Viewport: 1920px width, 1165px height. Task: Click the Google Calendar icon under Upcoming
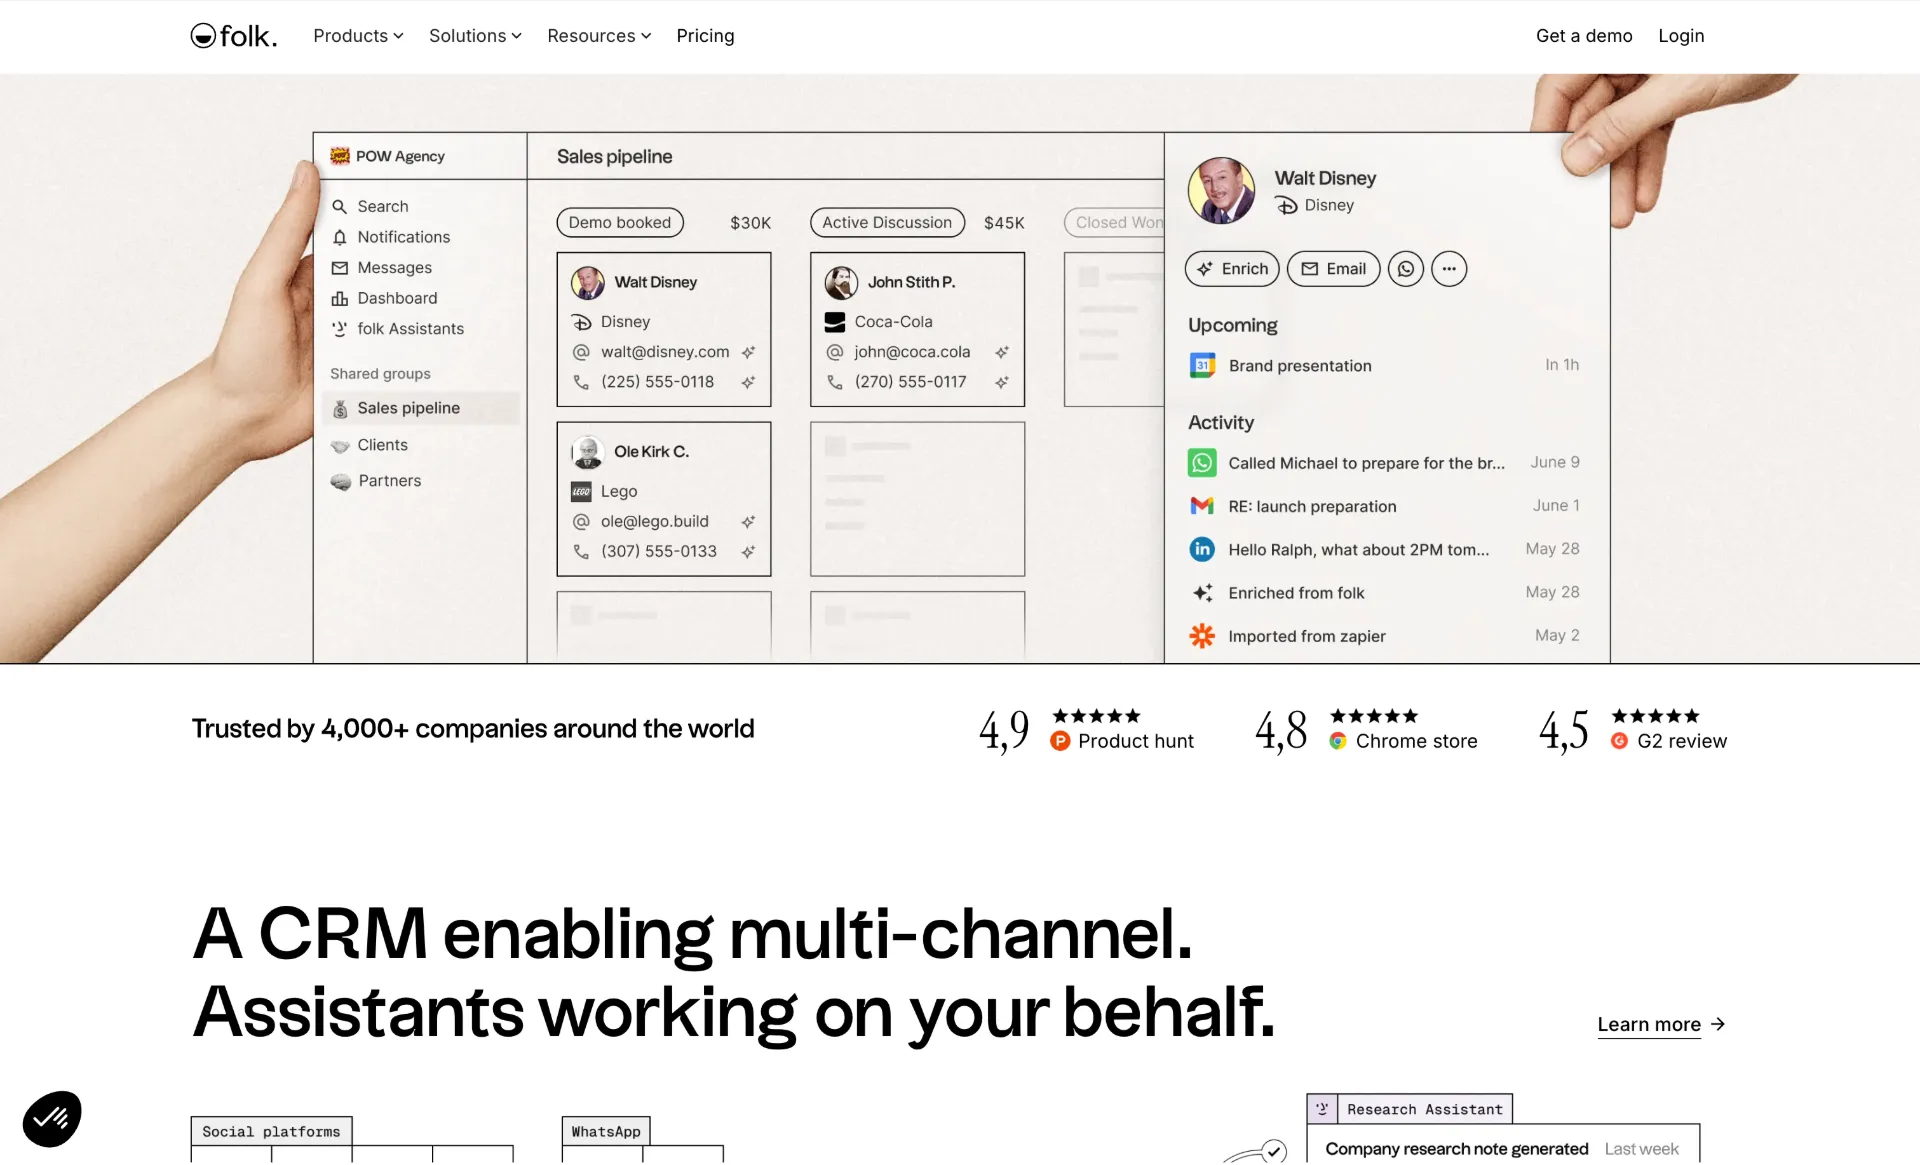click(1202, 365)
